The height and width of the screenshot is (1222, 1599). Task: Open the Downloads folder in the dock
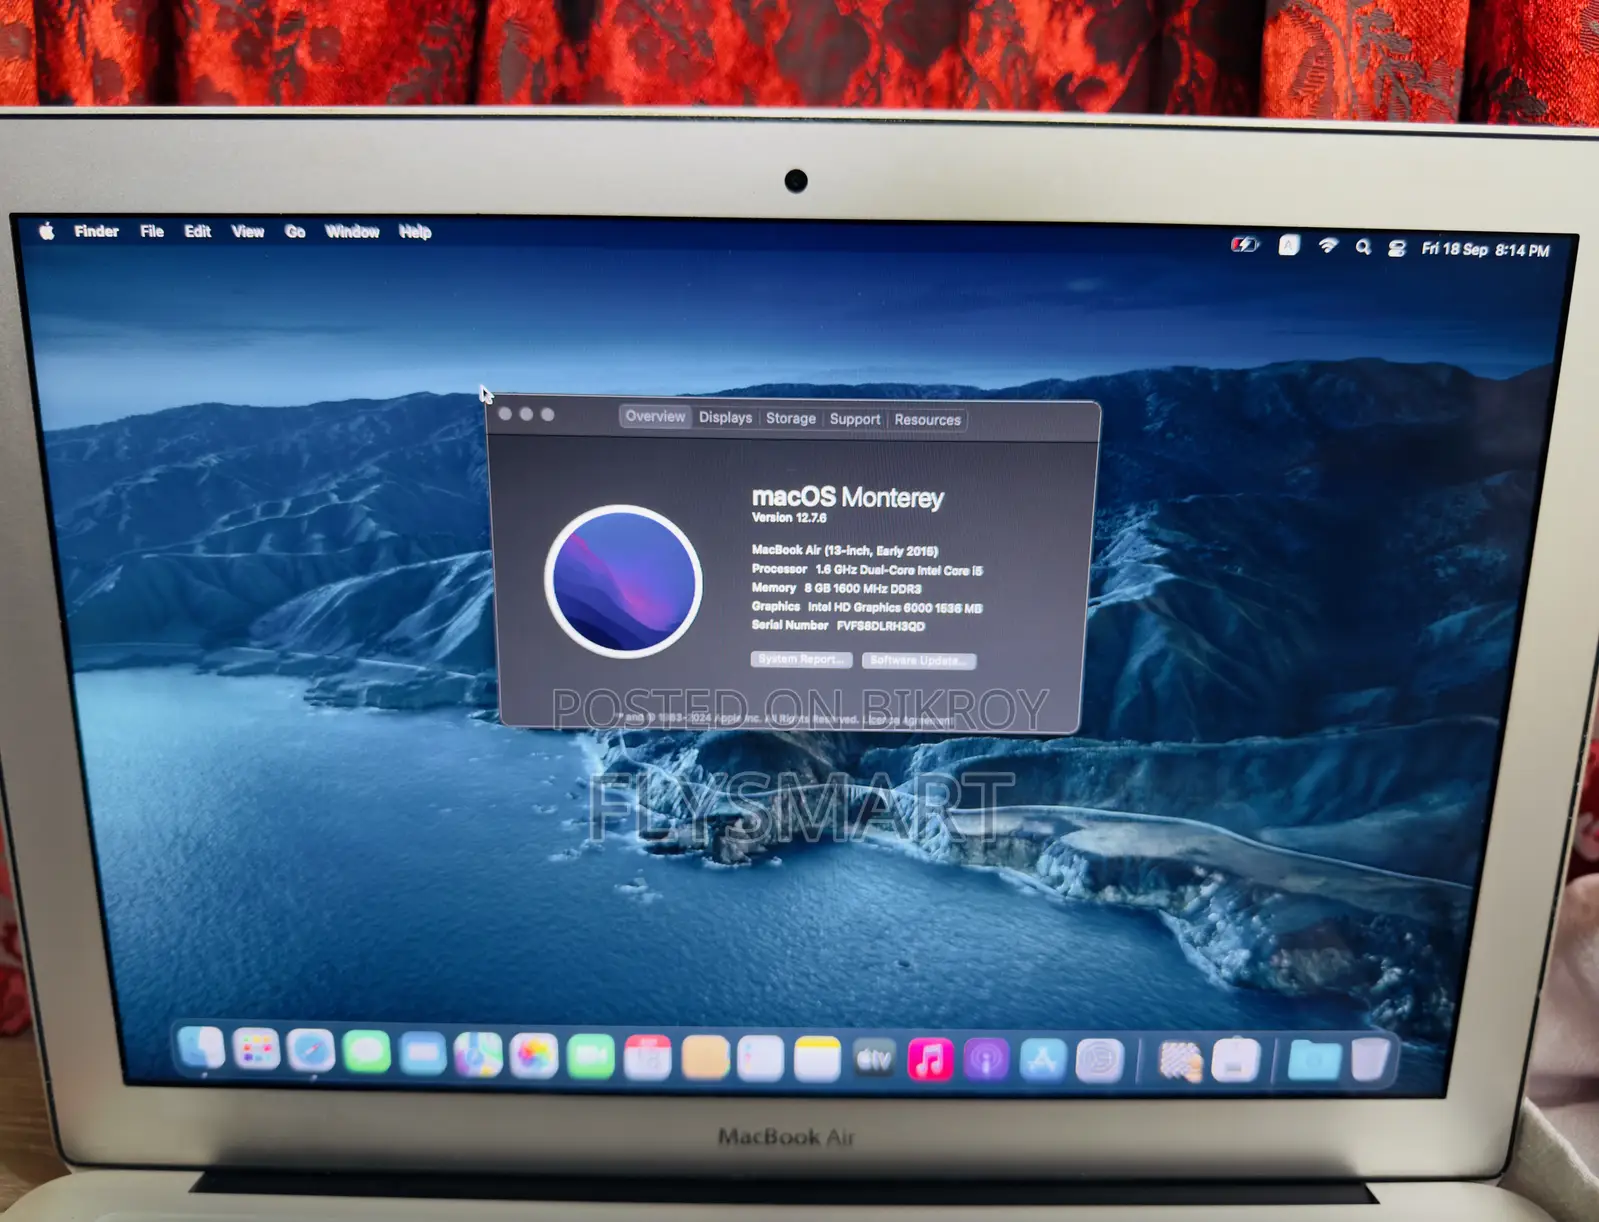click(x=1314, y=1061)
